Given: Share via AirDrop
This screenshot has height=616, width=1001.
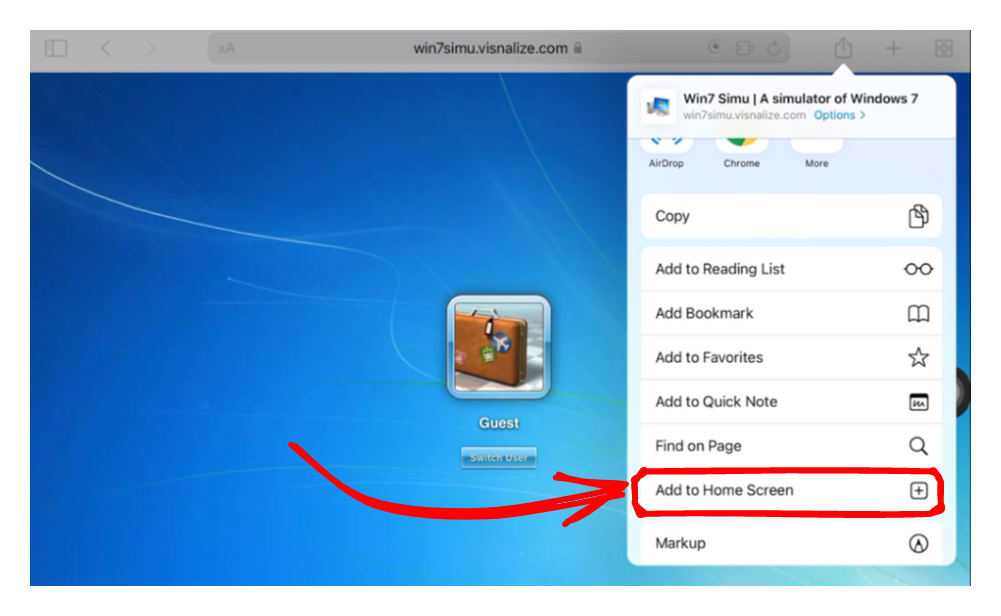Looking at the screenshot, I should [666, 146].
